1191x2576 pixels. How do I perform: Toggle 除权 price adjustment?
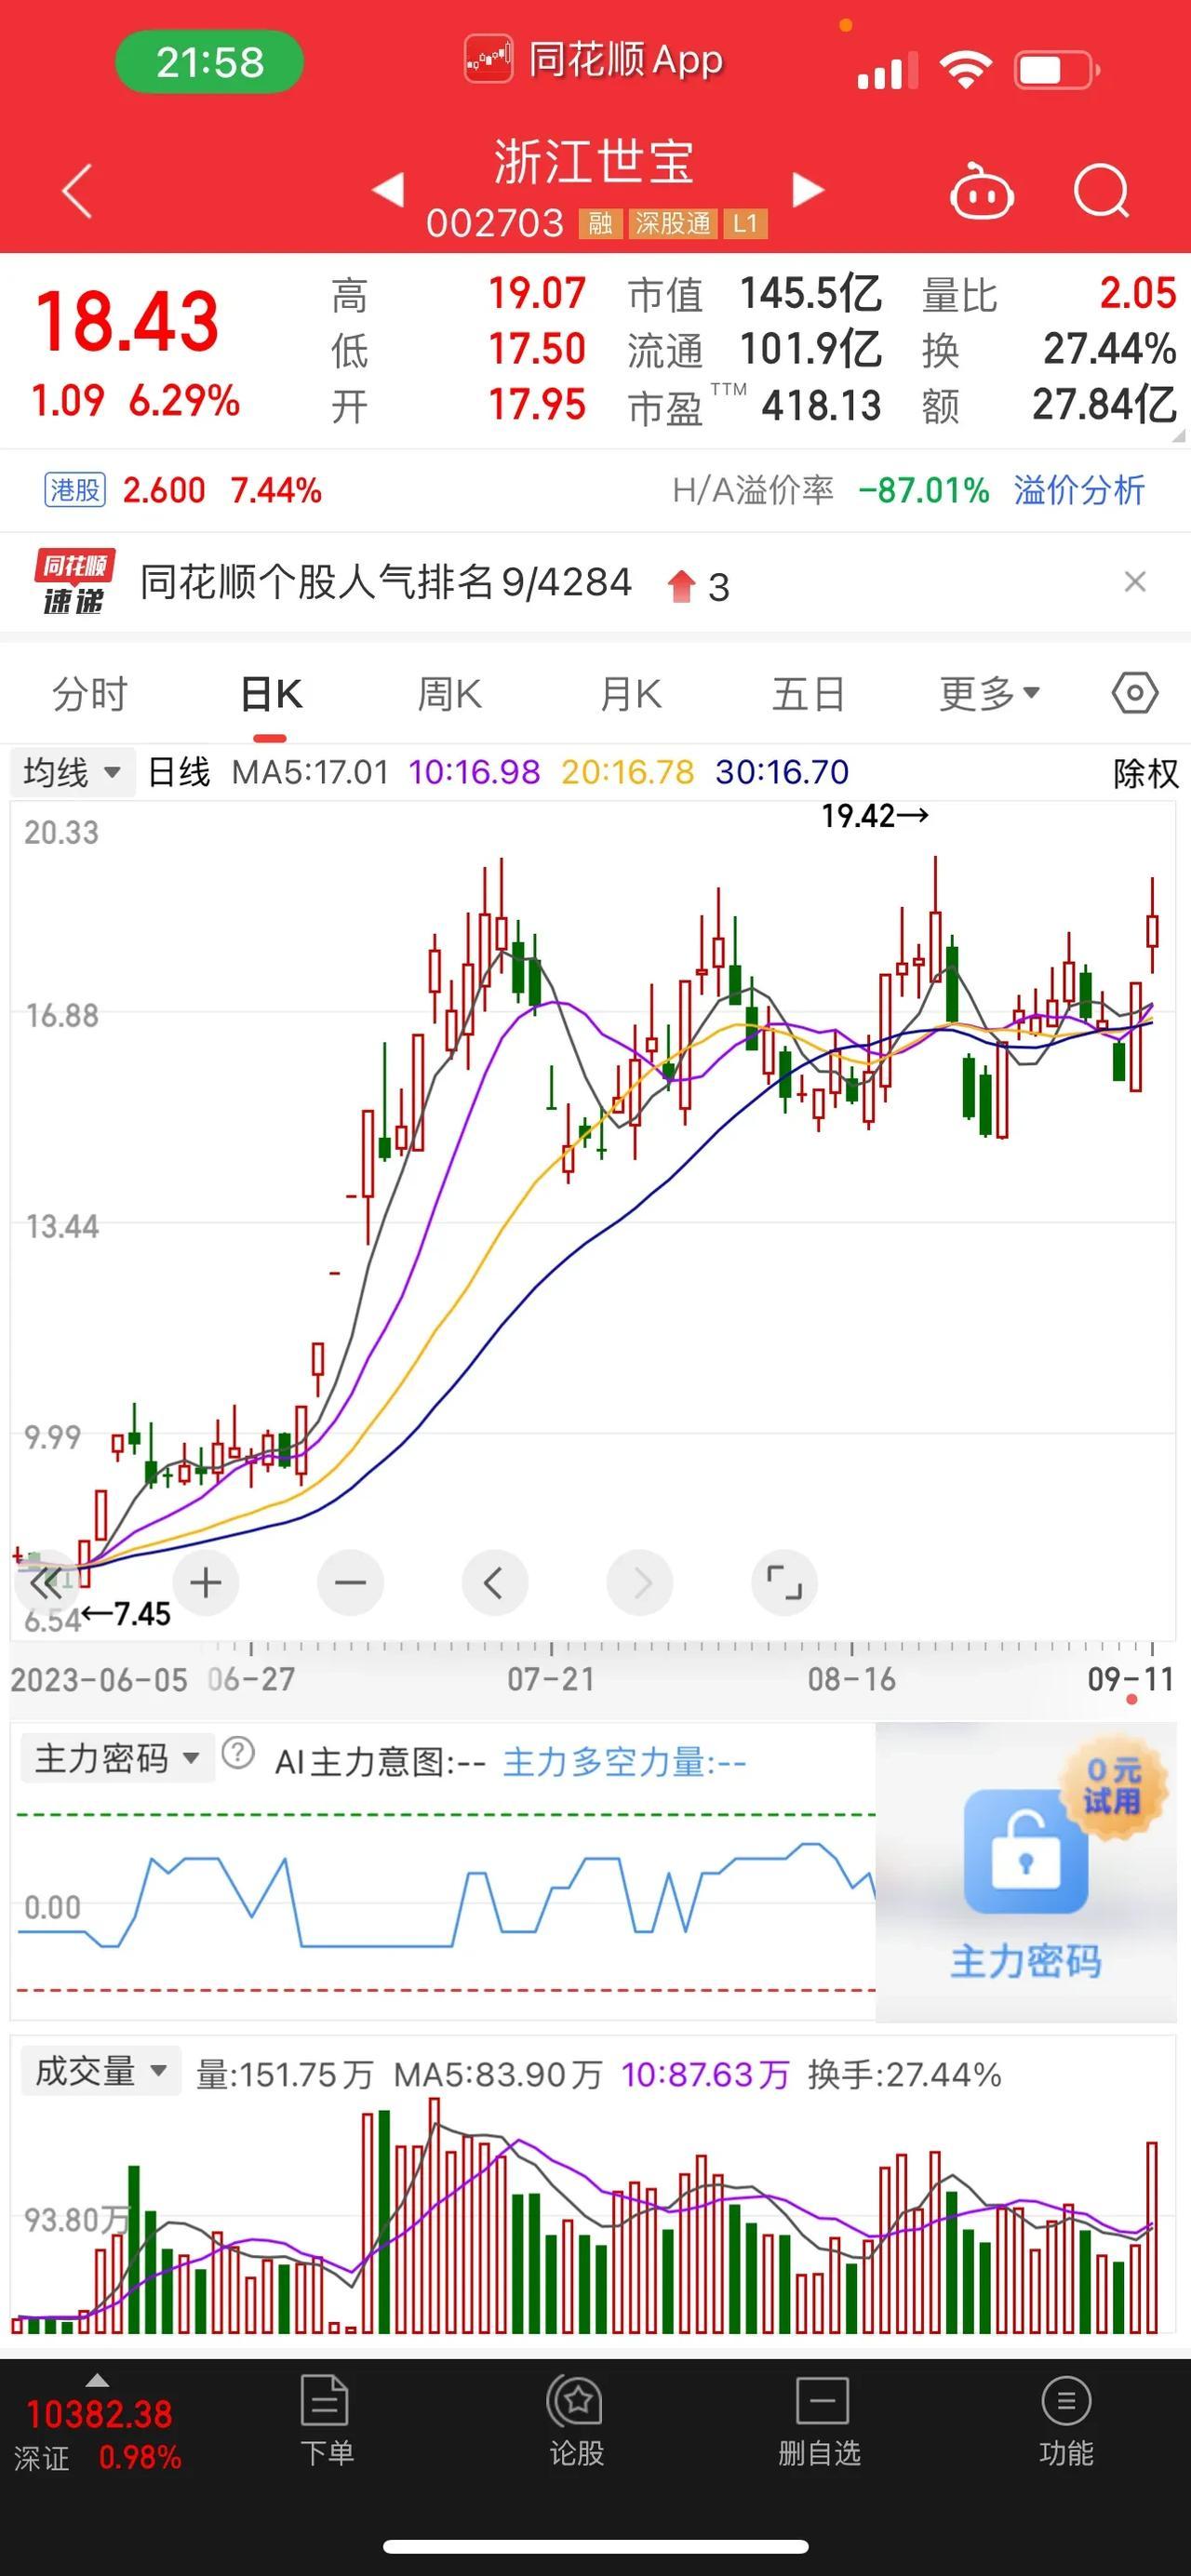click(x=1145, y=773)
